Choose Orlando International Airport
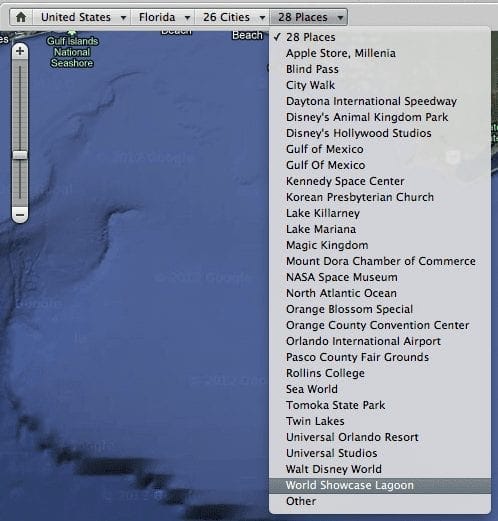498x521 pixels. tap(380, 341)
